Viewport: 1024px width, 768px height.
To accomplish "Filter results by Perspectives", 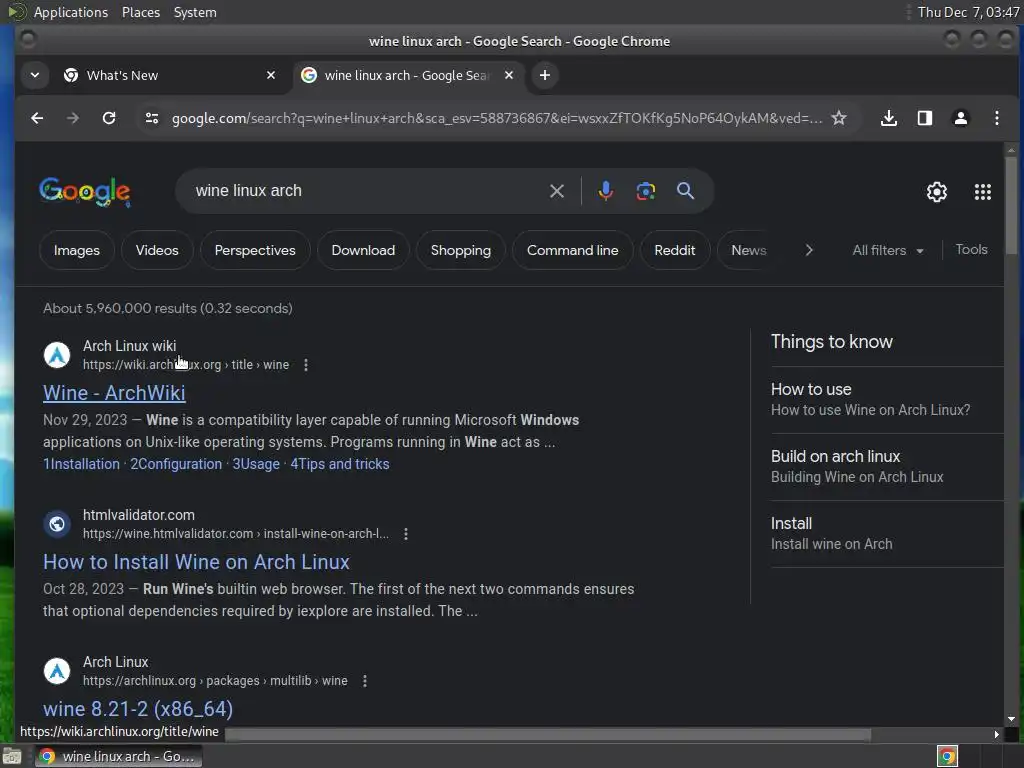I will (255, 250).
